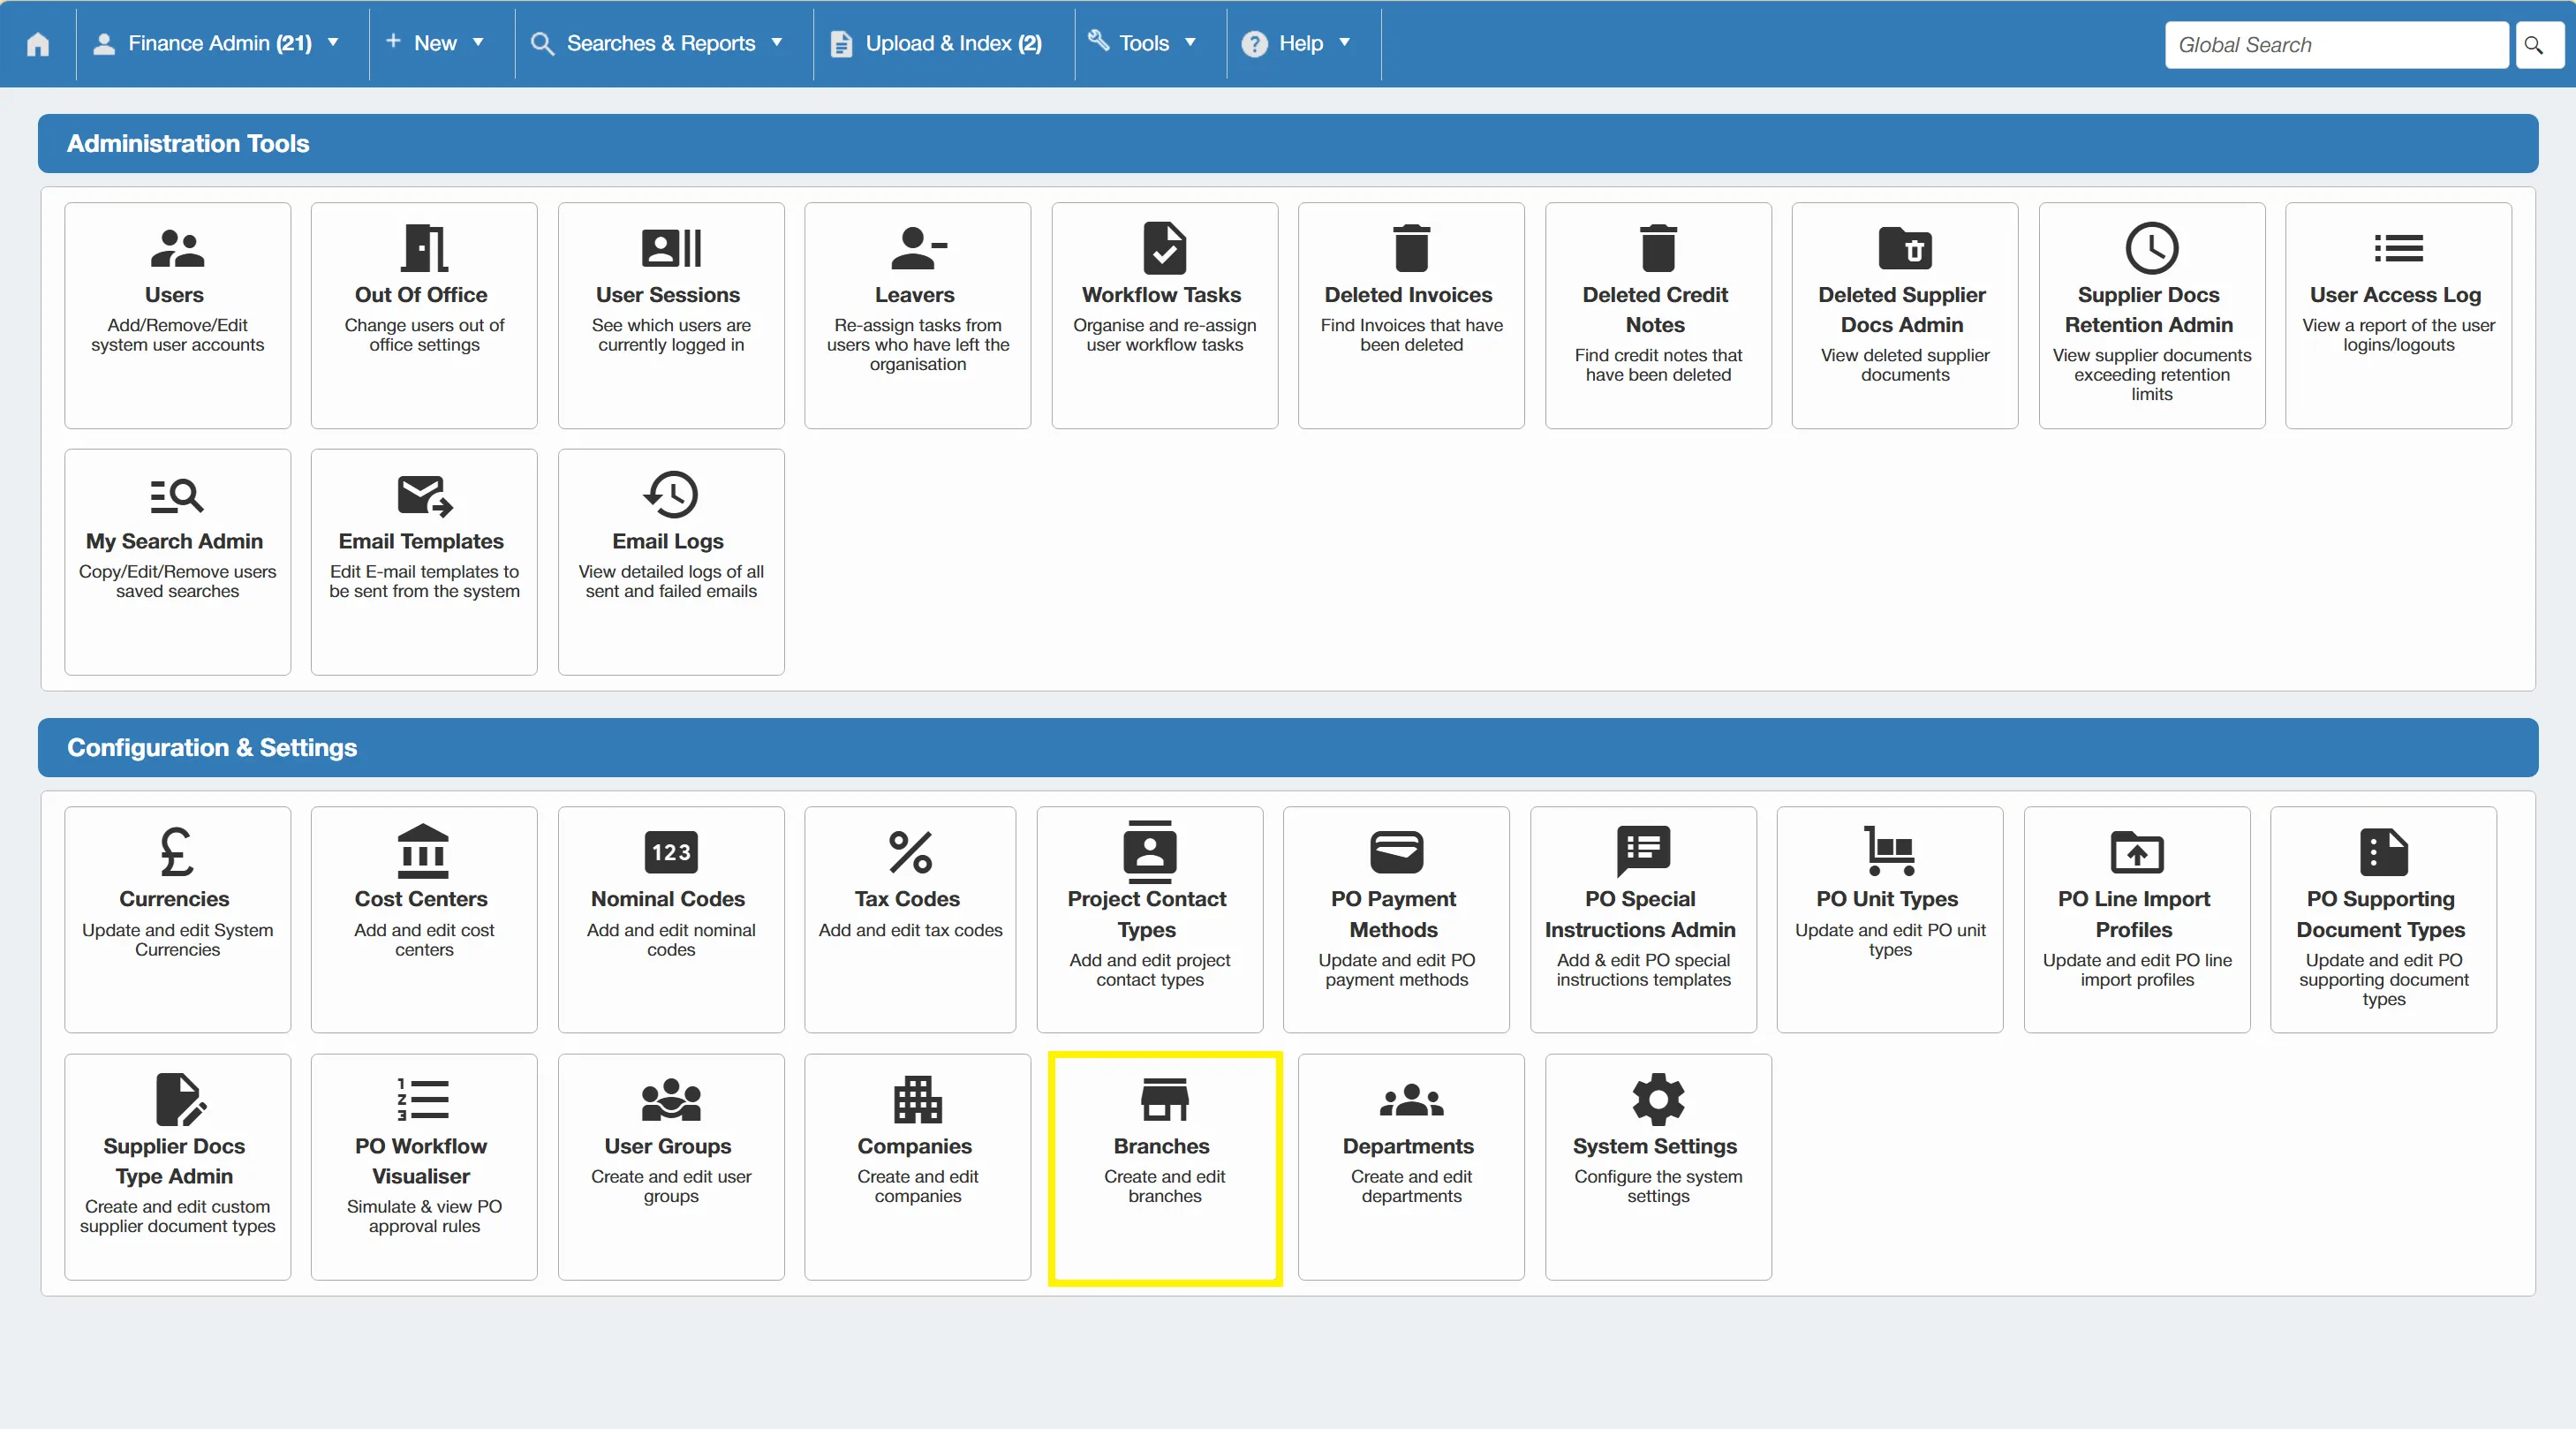
Task: Open the Email Templates envelope icon
Action: pos(424,495)
